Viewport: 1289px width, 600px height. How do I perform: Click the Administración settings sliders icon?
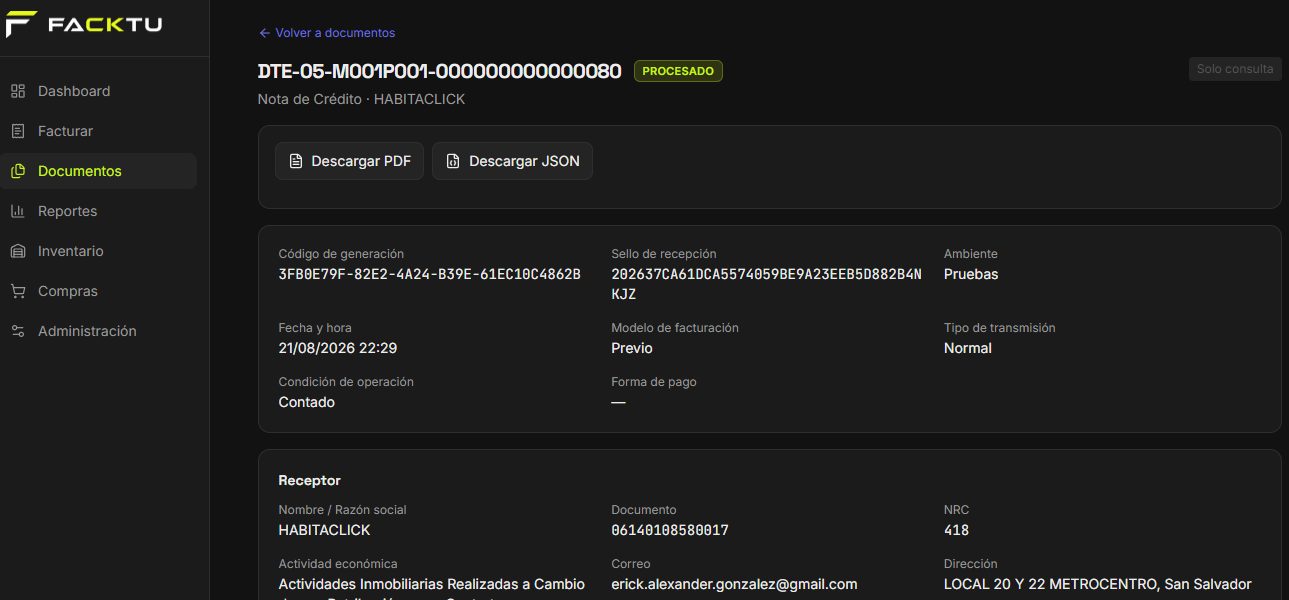click(18, 331)
